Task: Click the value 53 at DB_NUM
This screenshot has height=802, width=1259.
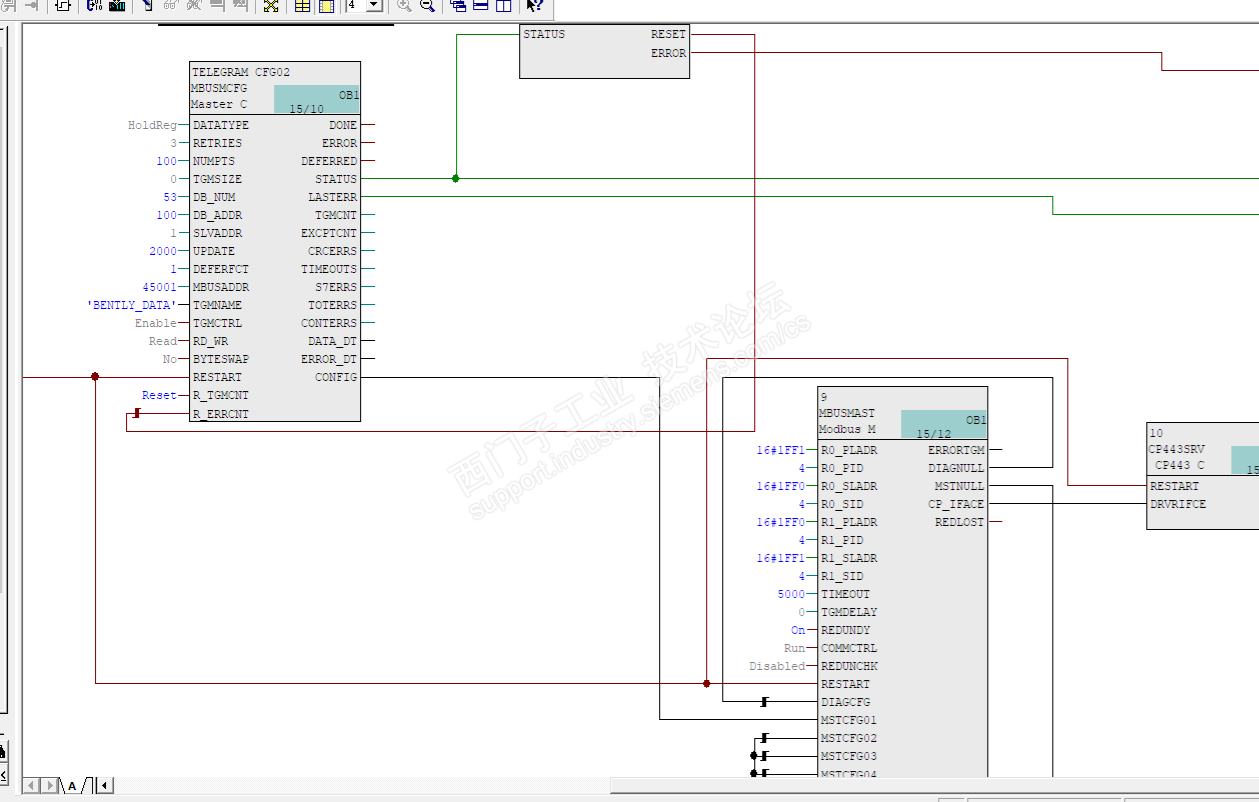Action: [x=169, y=197]
